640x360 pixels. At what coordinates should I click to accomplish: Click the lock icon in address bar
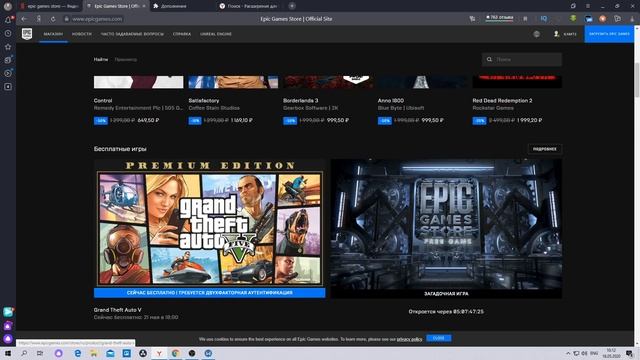(67, 19)
